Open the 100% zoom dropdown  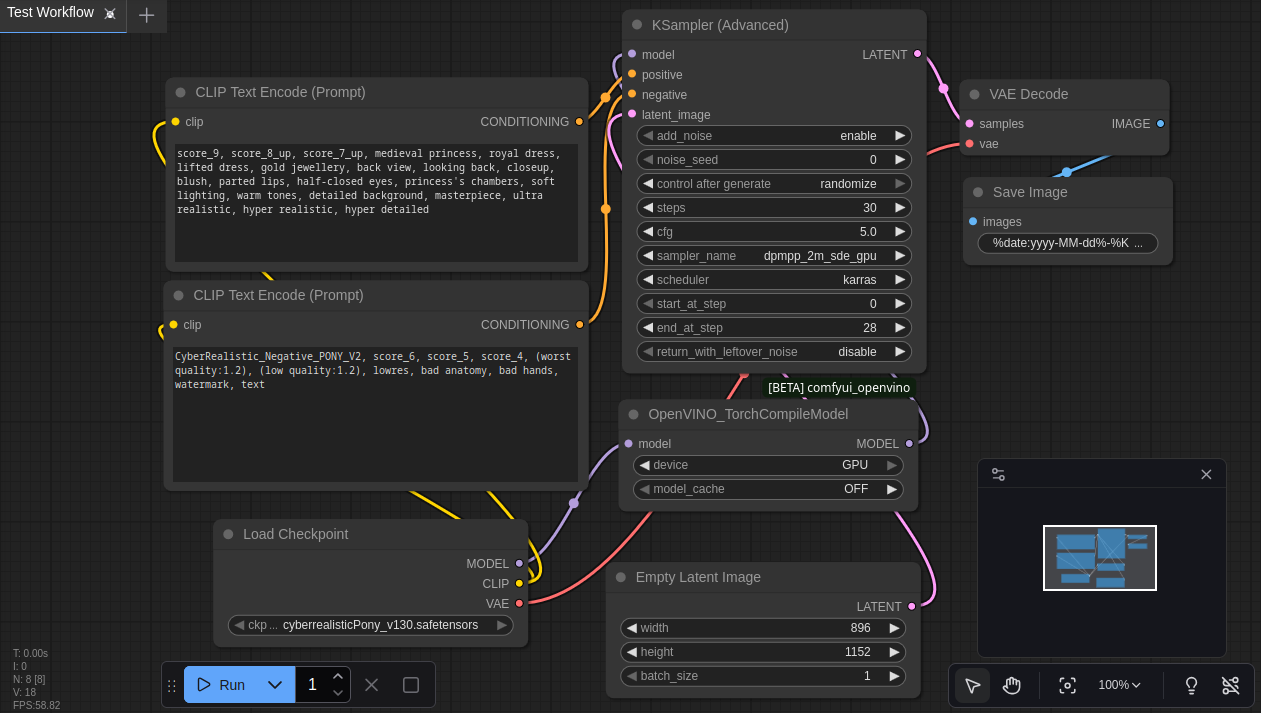tap(1119, 685)
